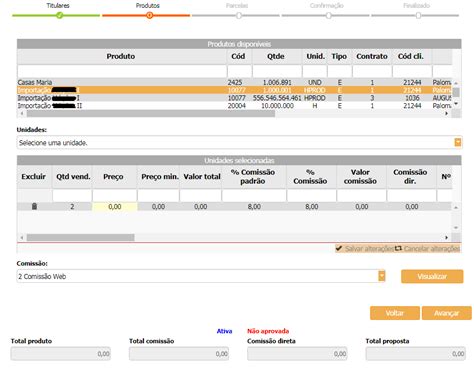The width and height of the screenshot is (474, 371).
Task: Click the Avançar button
Action: 447,313
